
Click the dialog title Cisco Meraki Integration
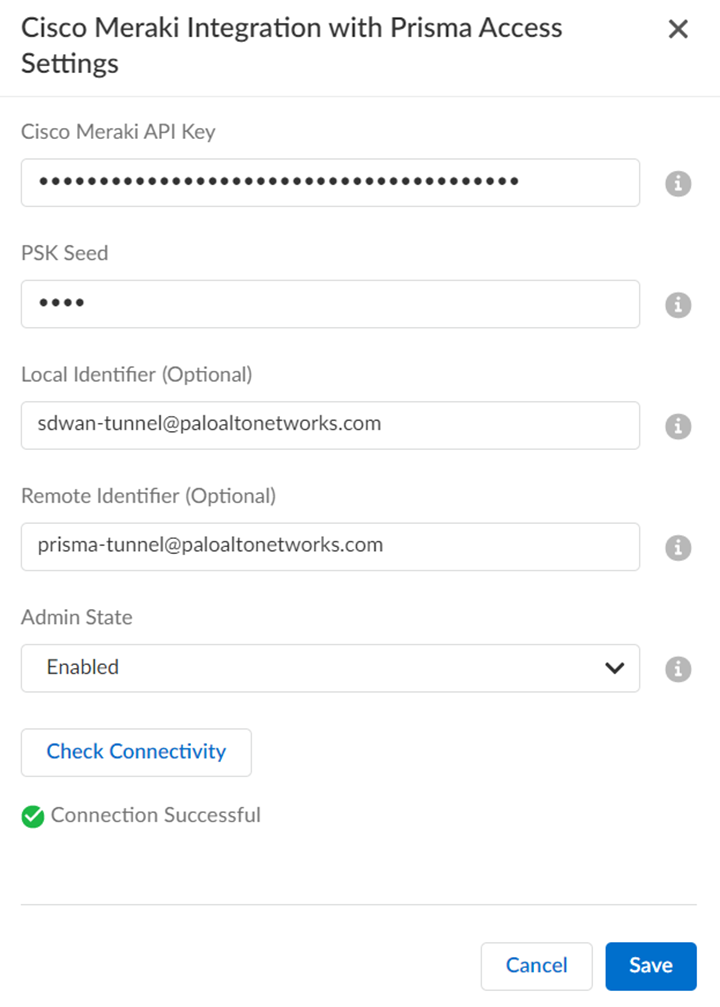point(291,27)
